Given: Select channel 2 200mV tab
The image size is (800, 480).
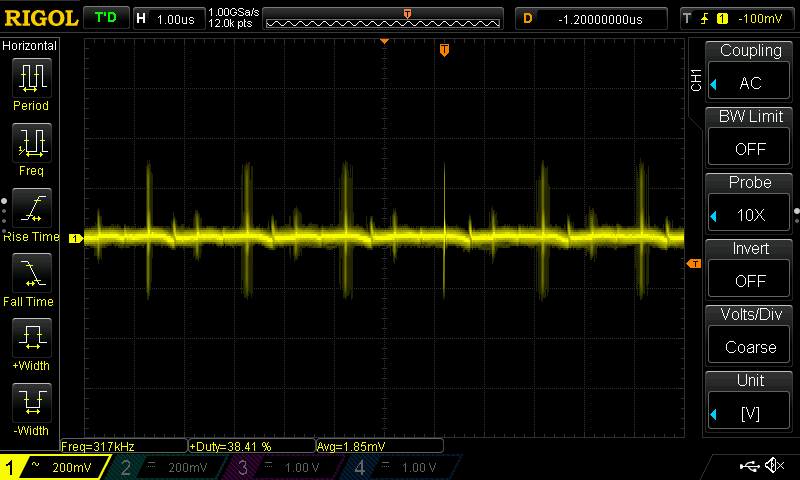Looking at the screenshot, I should tap(168, 467).
